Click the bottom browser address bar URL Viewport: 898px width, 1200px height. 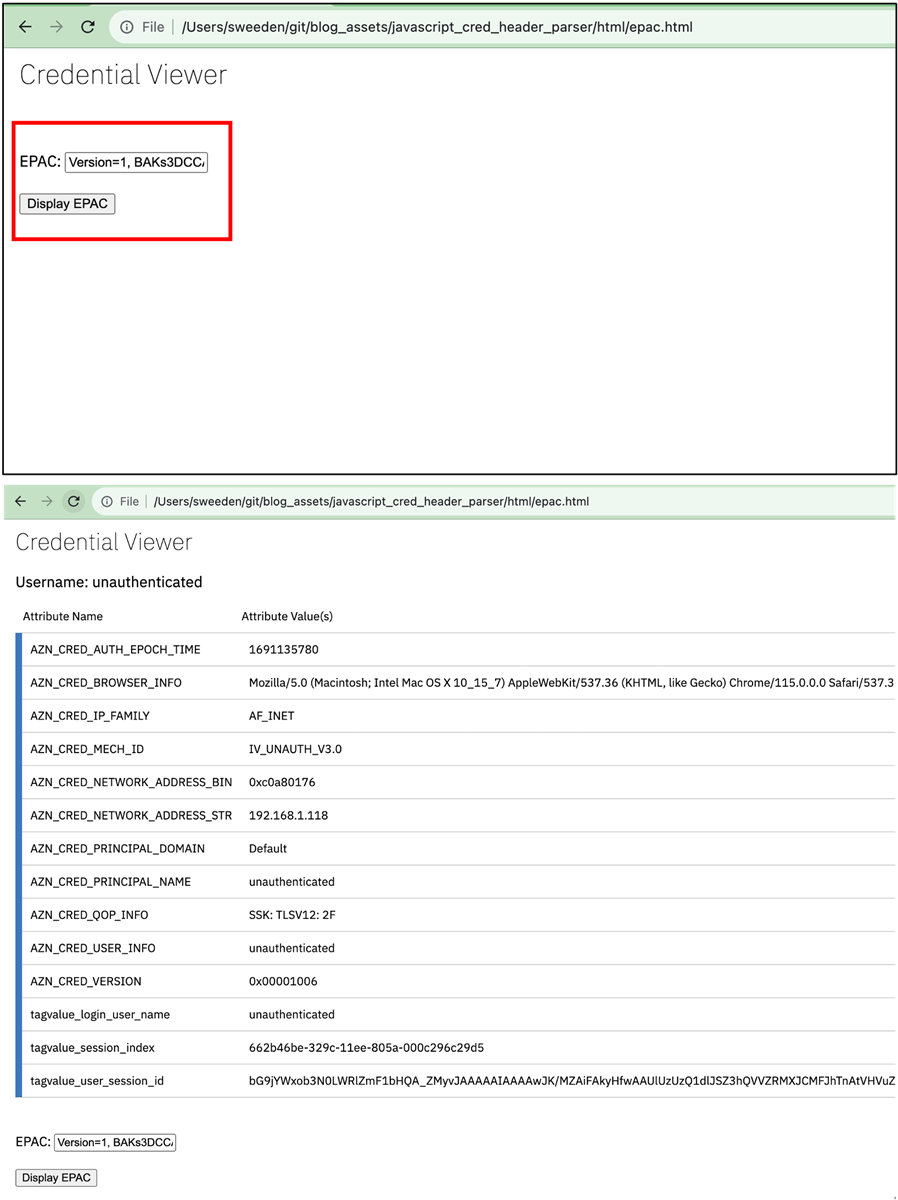(x=372, y=501)
